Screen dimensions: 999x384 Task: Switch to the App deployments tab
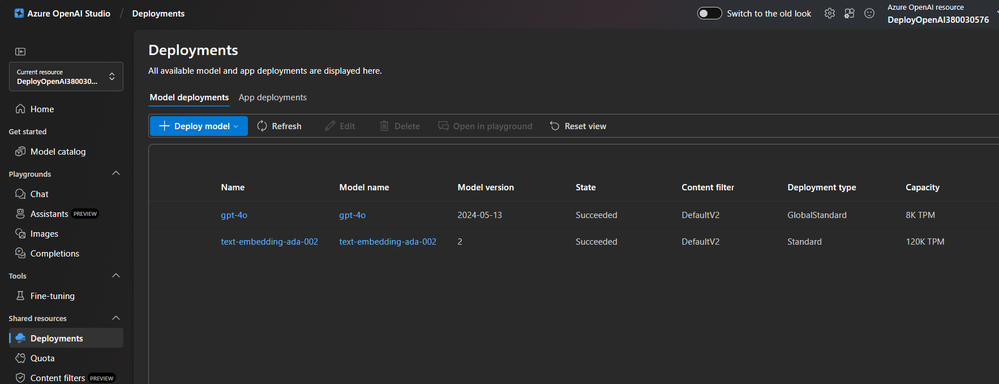click(x=273, y=97)
